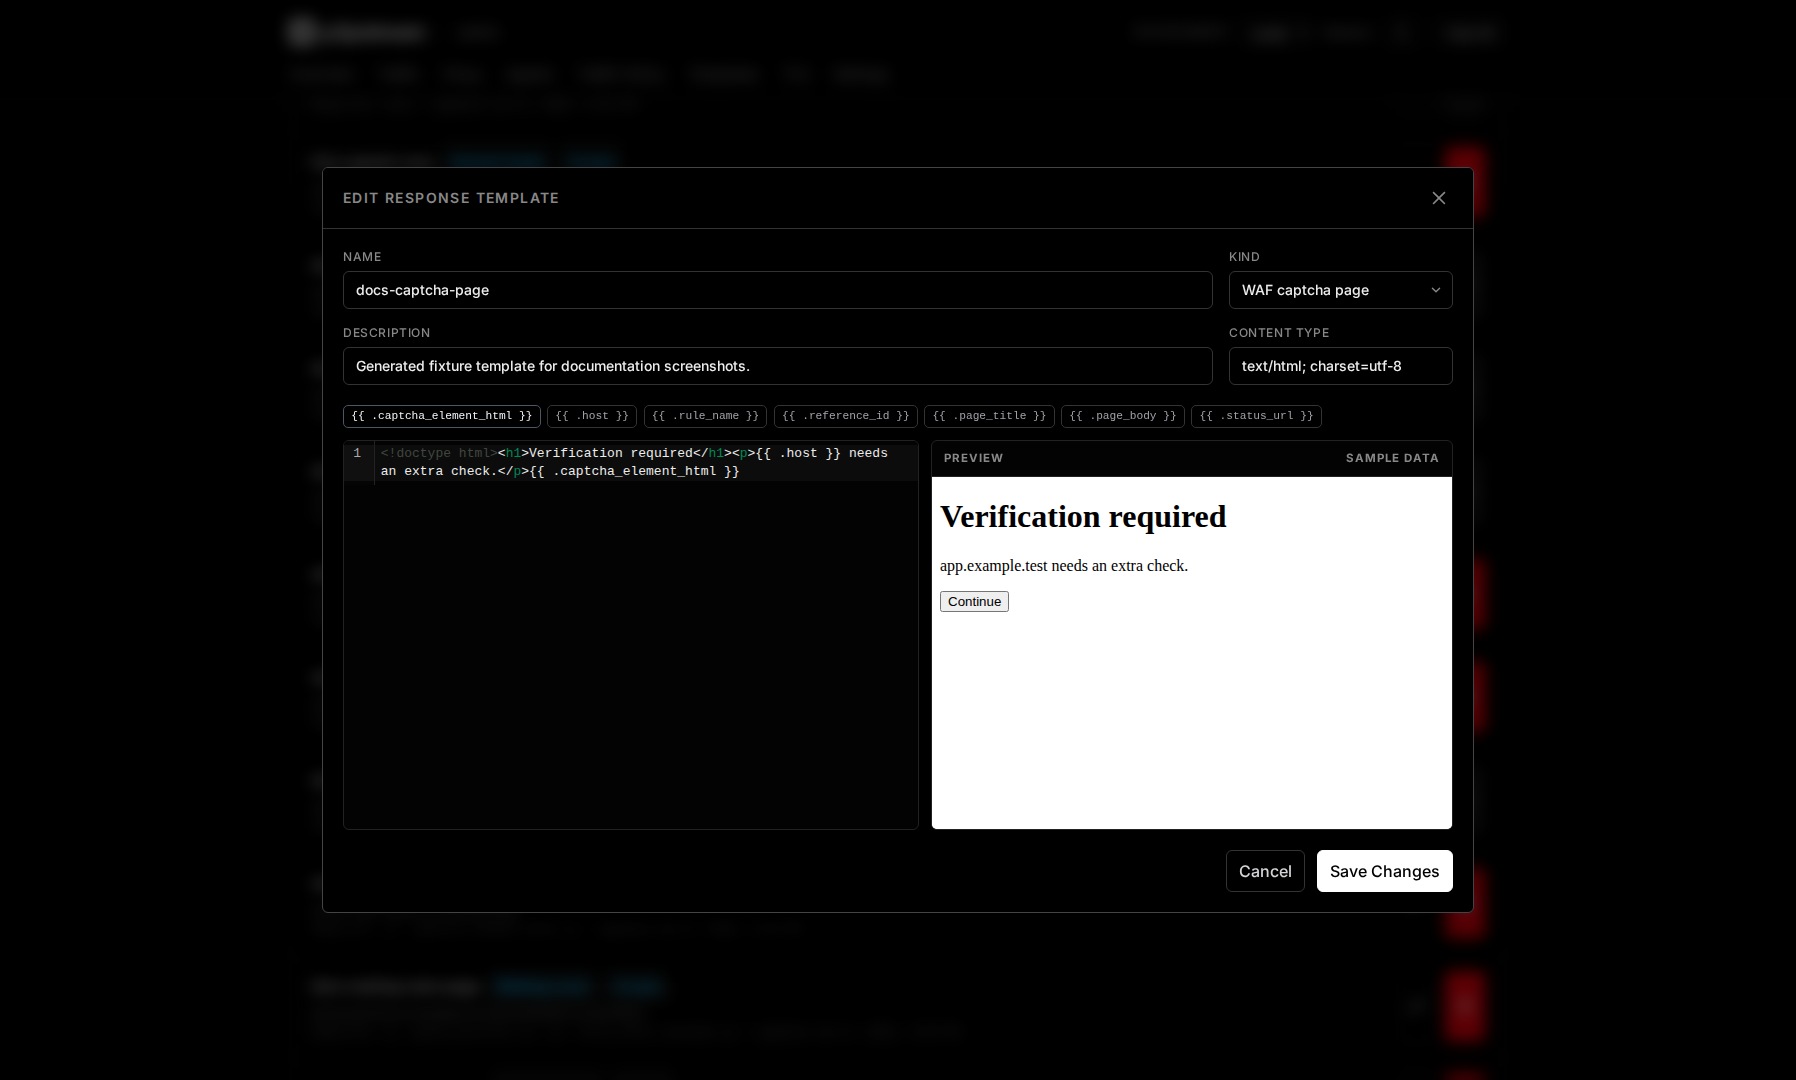Click line number 1 in the editor gutter
1796x1080 pixels.
click(x=357, y=453)
